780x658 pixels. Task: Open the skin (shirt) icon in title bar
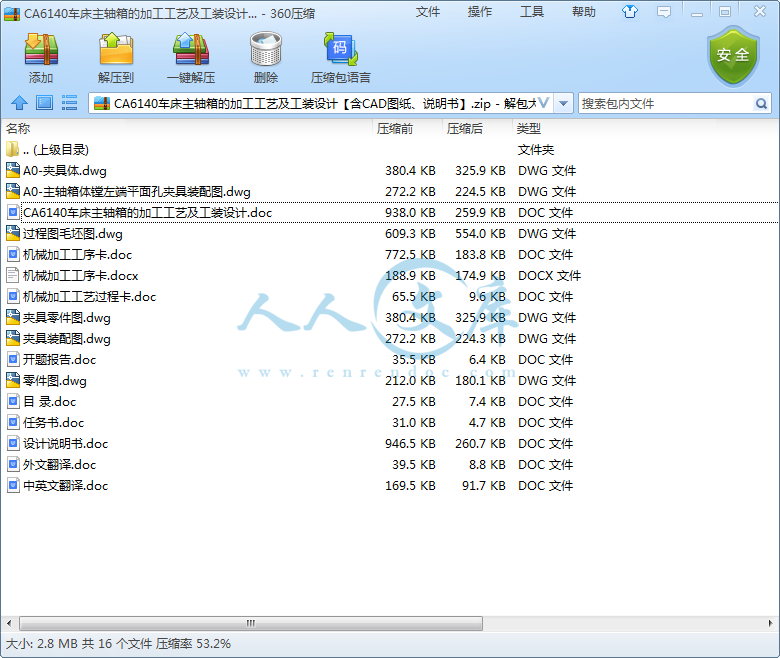click(630, 11)
